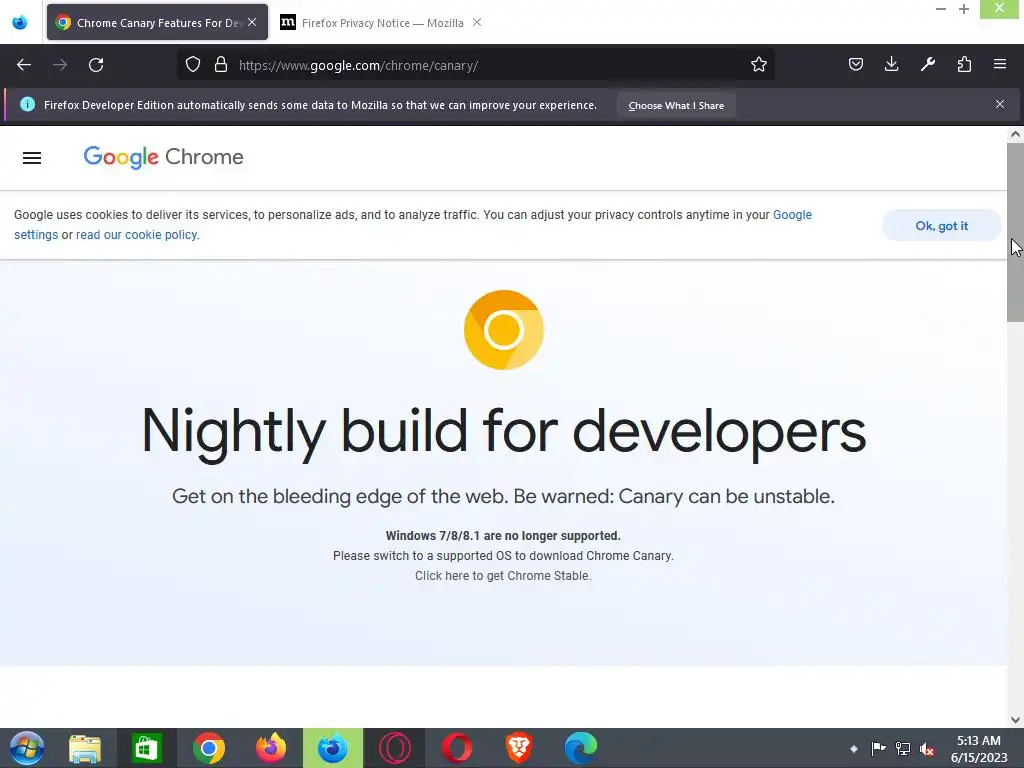Open developer tools wrench icon
Viewport: 1024px width, 768px height.
pos(927,65)
